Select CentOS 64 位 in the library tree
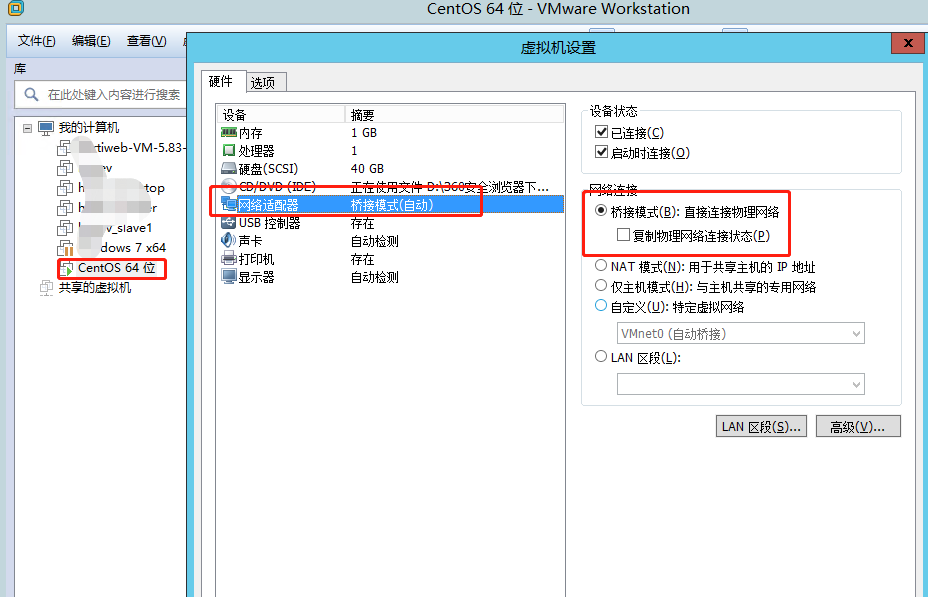The width and height of the screenshot is (928, 597). (x=117, y=268)
